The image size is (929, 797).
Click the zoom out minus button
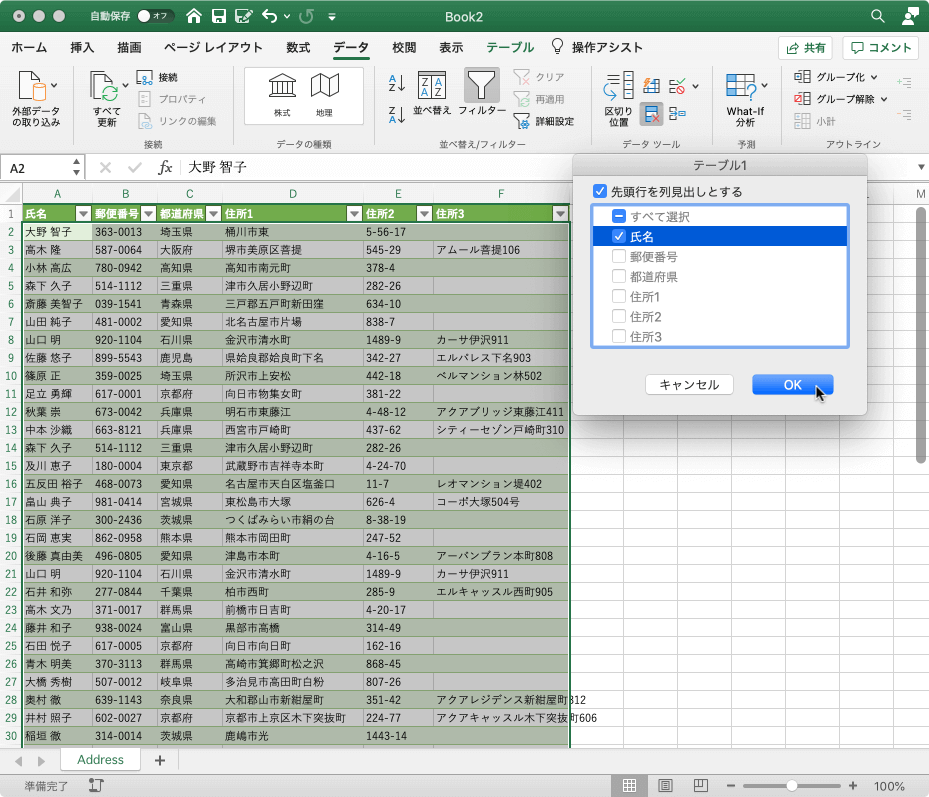pos(731,786)
